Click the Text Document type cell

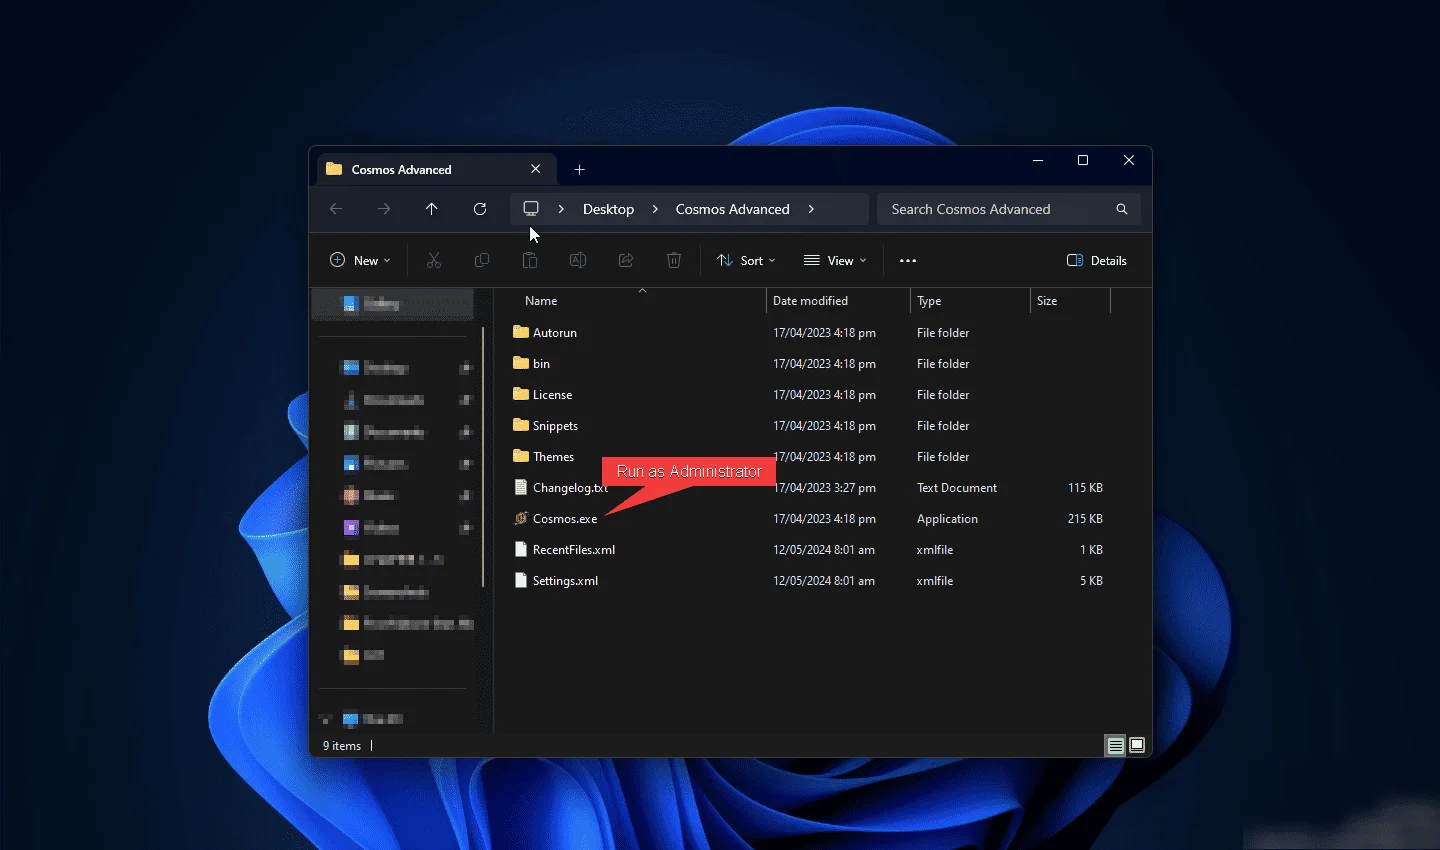[x=957, y=487]
